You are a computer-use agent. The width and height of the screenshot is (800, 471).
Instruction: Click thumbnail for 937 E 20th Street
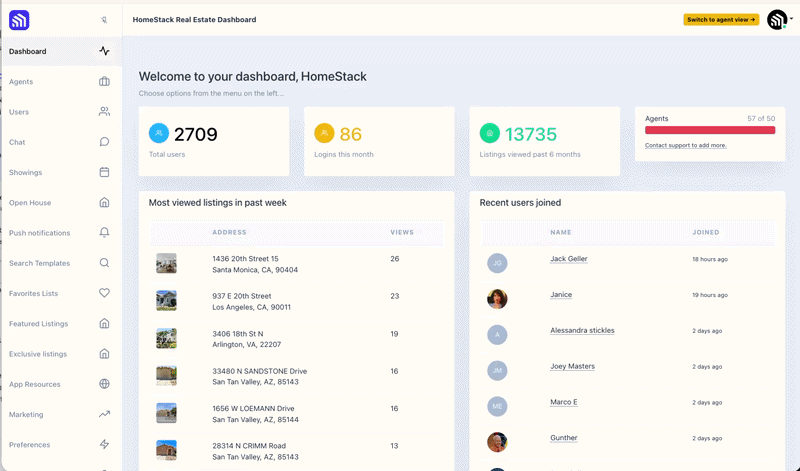point(166,301)
